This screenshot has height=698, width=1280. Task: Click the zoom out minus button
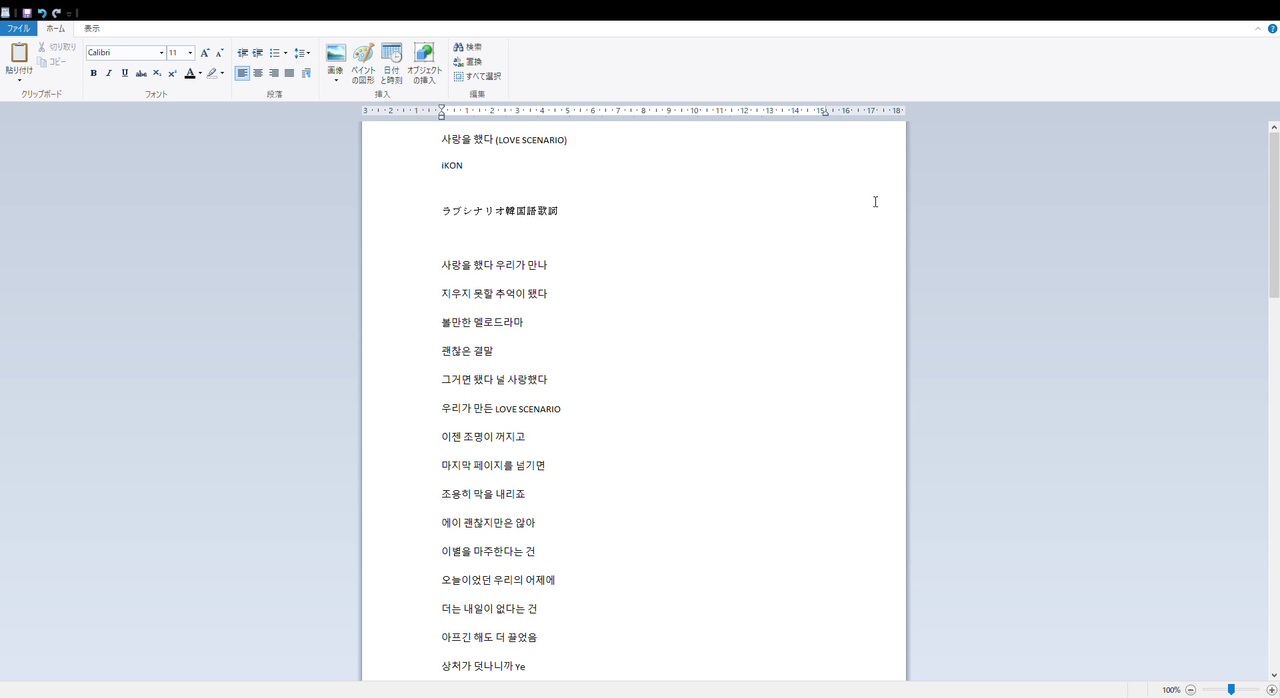[1191, 690]
